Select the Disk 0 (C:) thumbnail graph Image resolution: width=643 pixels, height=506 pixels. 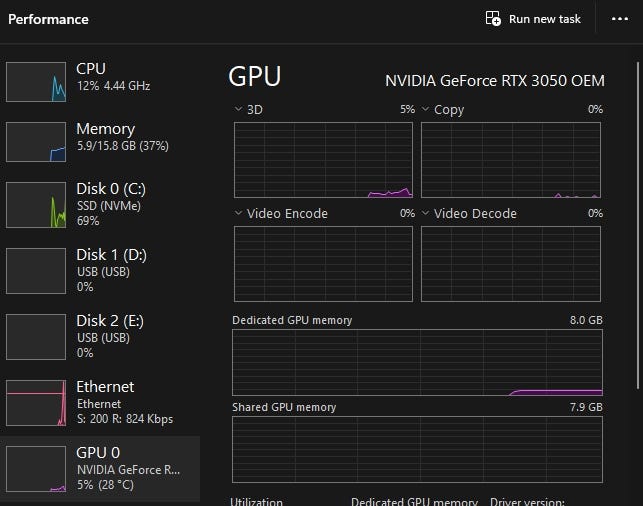click(36, 205)
